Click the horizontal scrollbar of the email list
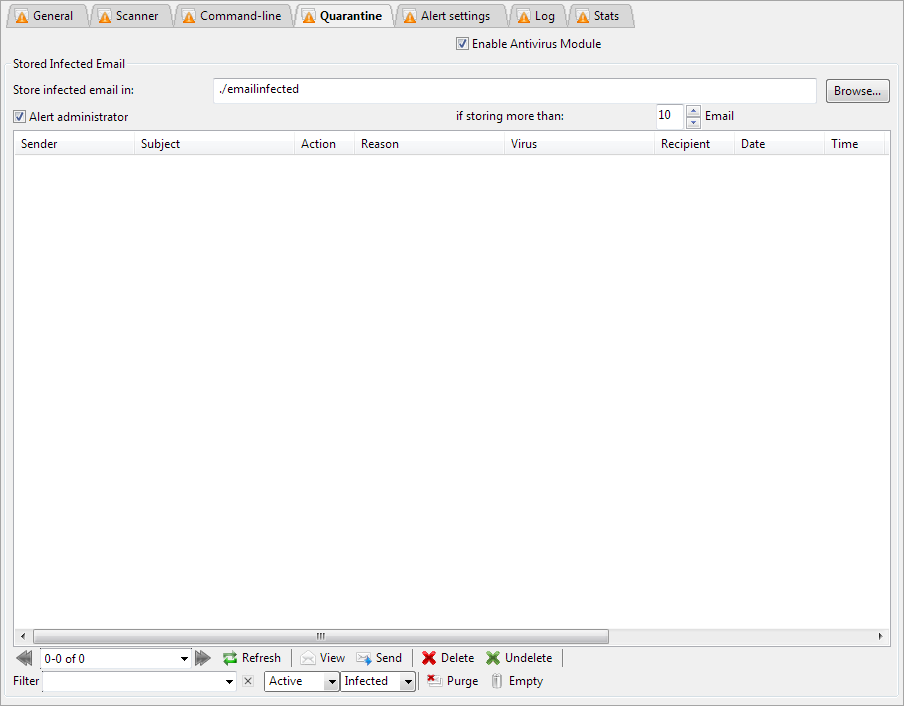The width and height of the screenshot is (904, 706). pos(320,636)
